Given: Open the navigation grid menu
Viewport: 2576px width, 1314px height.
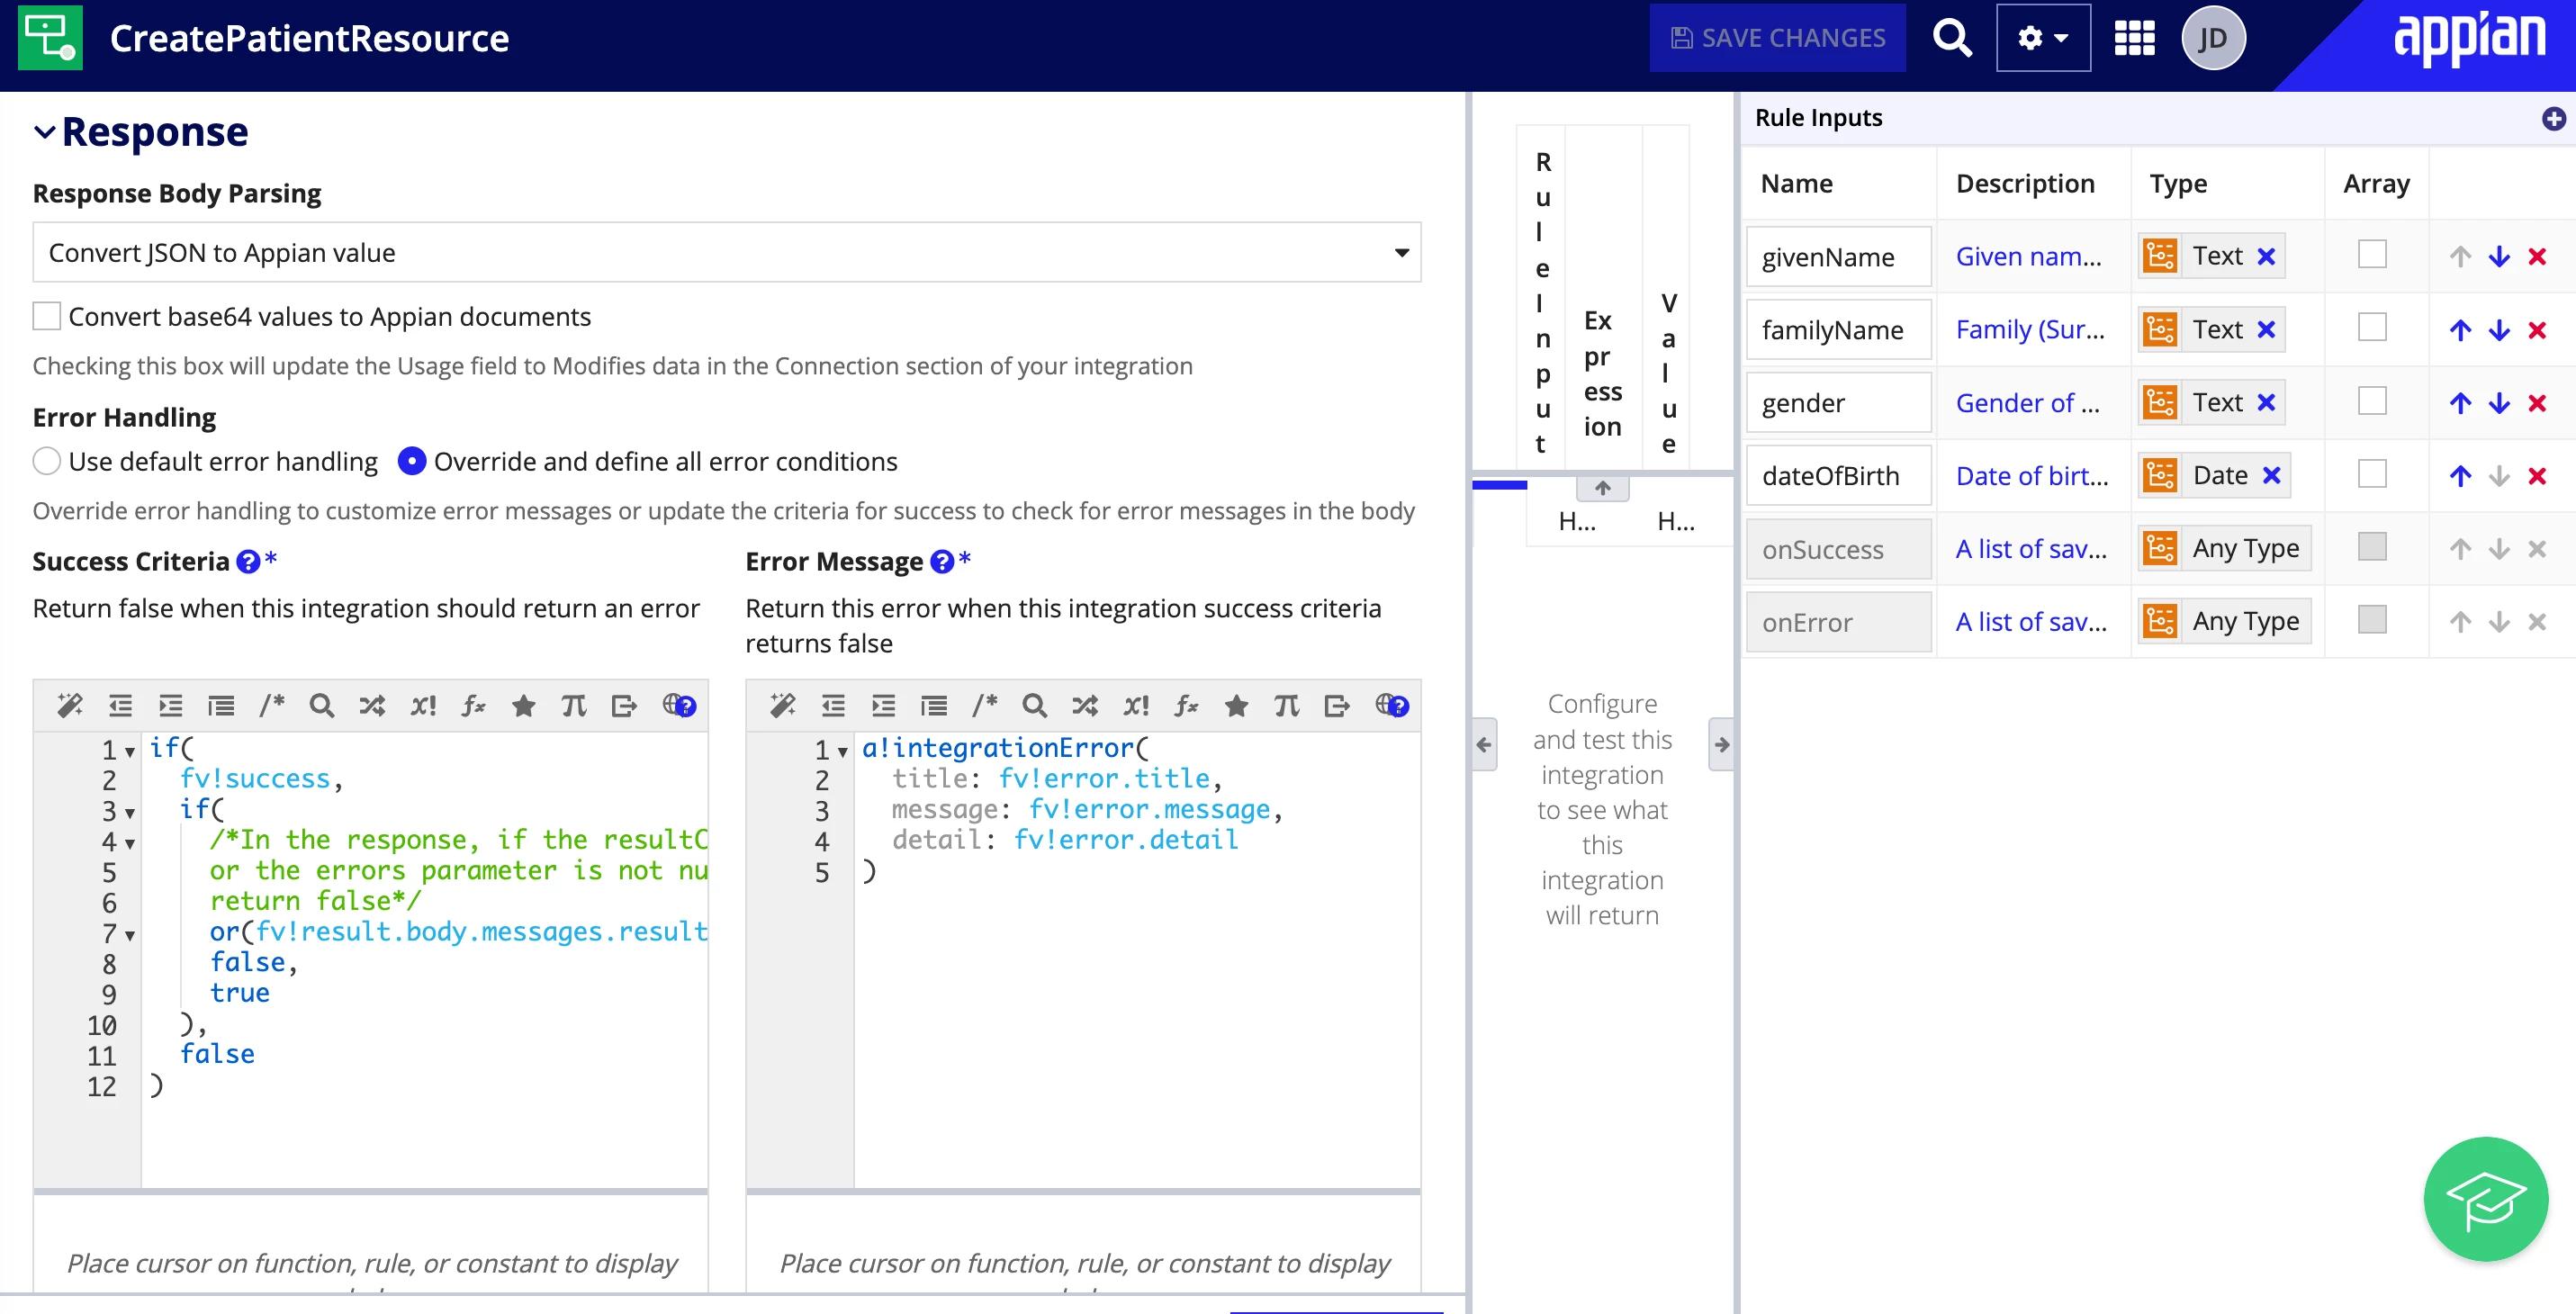Looking at the screenshot, I should point(2134,38).
